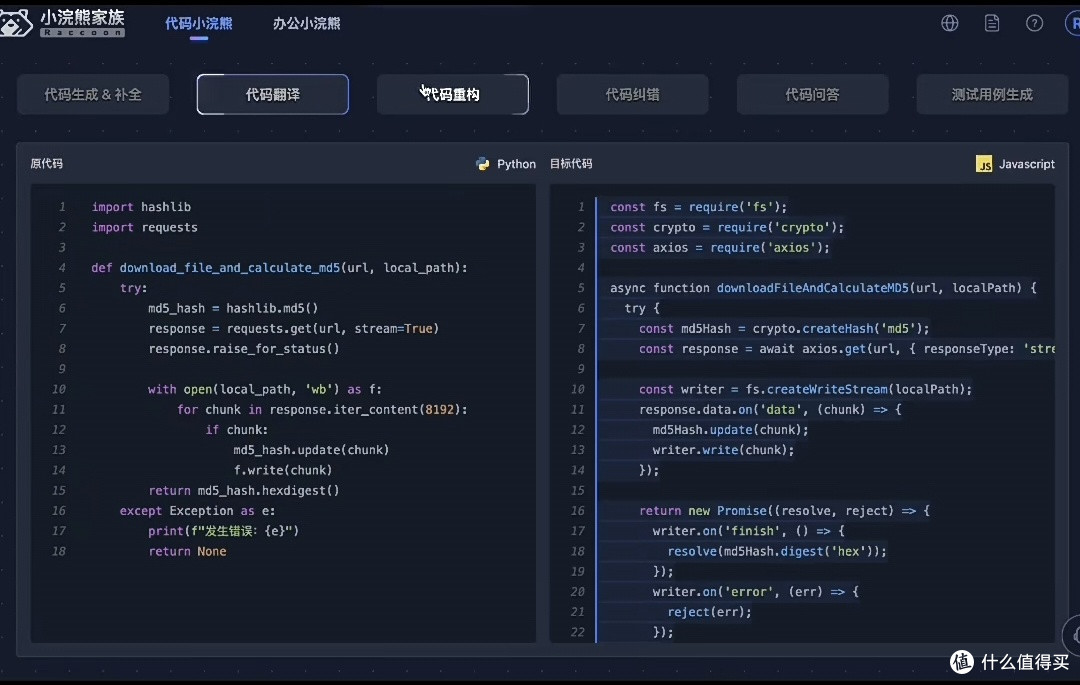Click async function downloadFileAndCalculateMD5 line
This screenshot has height=685, width=1080.
pyautogui.click(x=823, y=288)
